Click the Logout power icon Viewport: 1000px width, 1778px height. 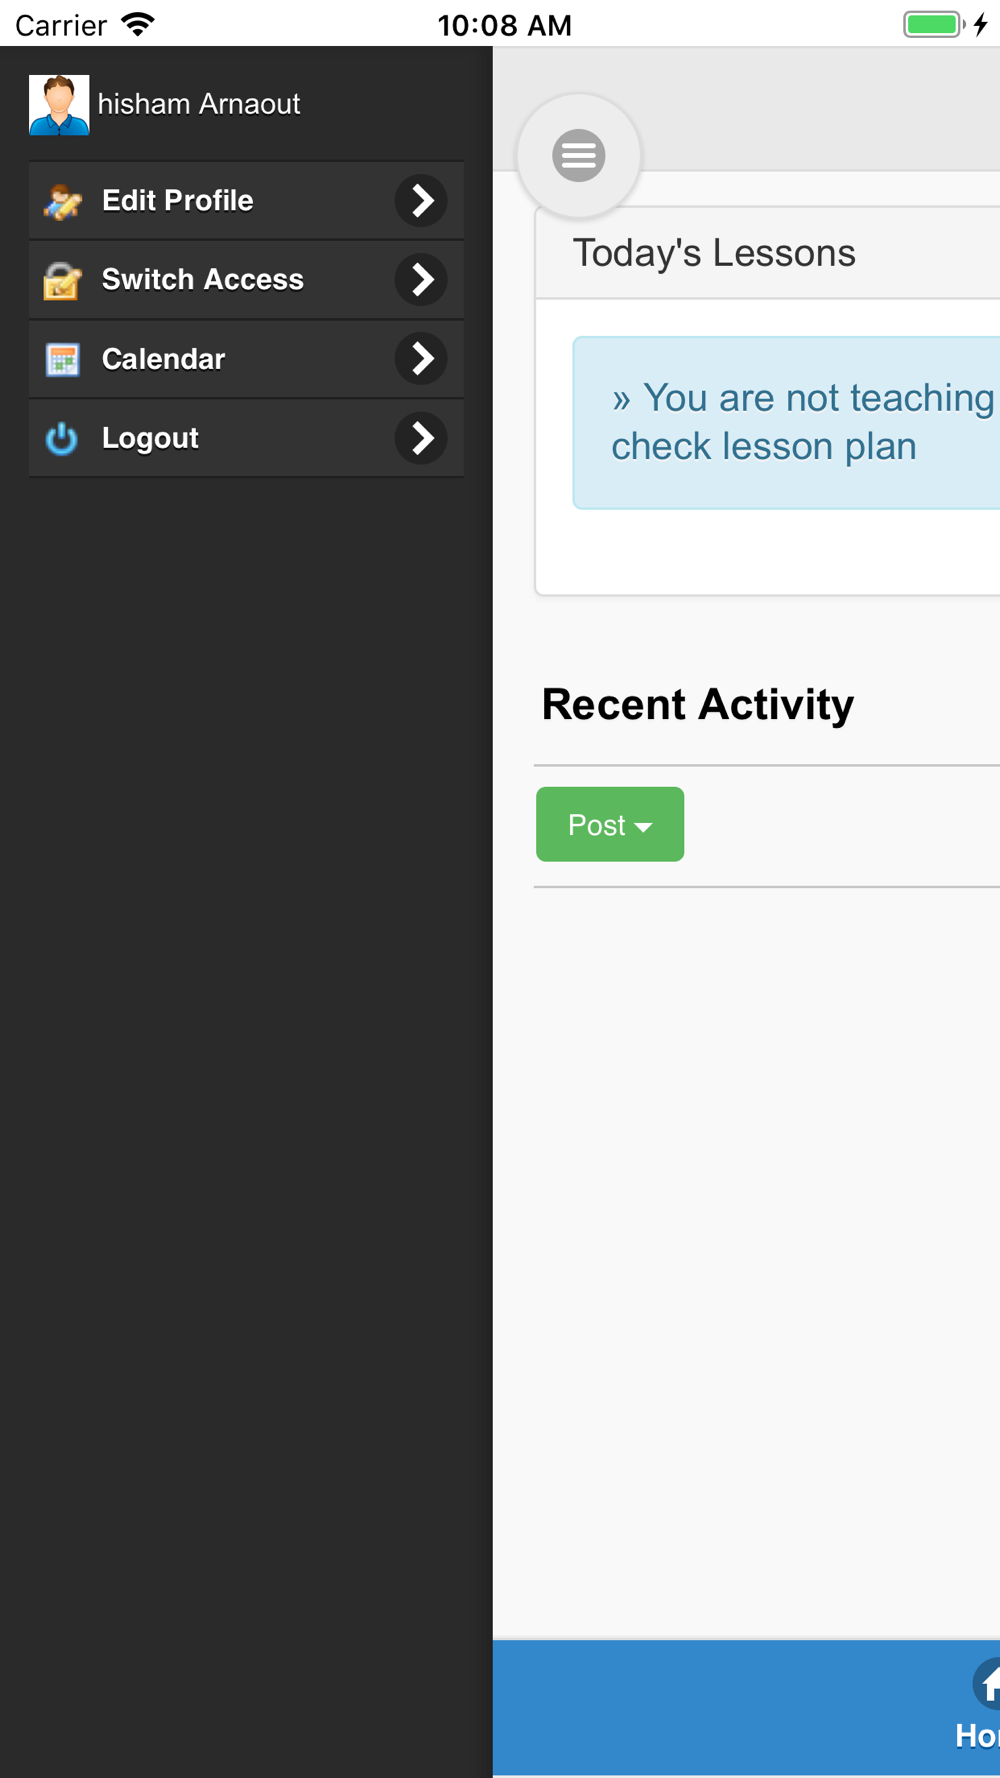click(x=62, y=438)
